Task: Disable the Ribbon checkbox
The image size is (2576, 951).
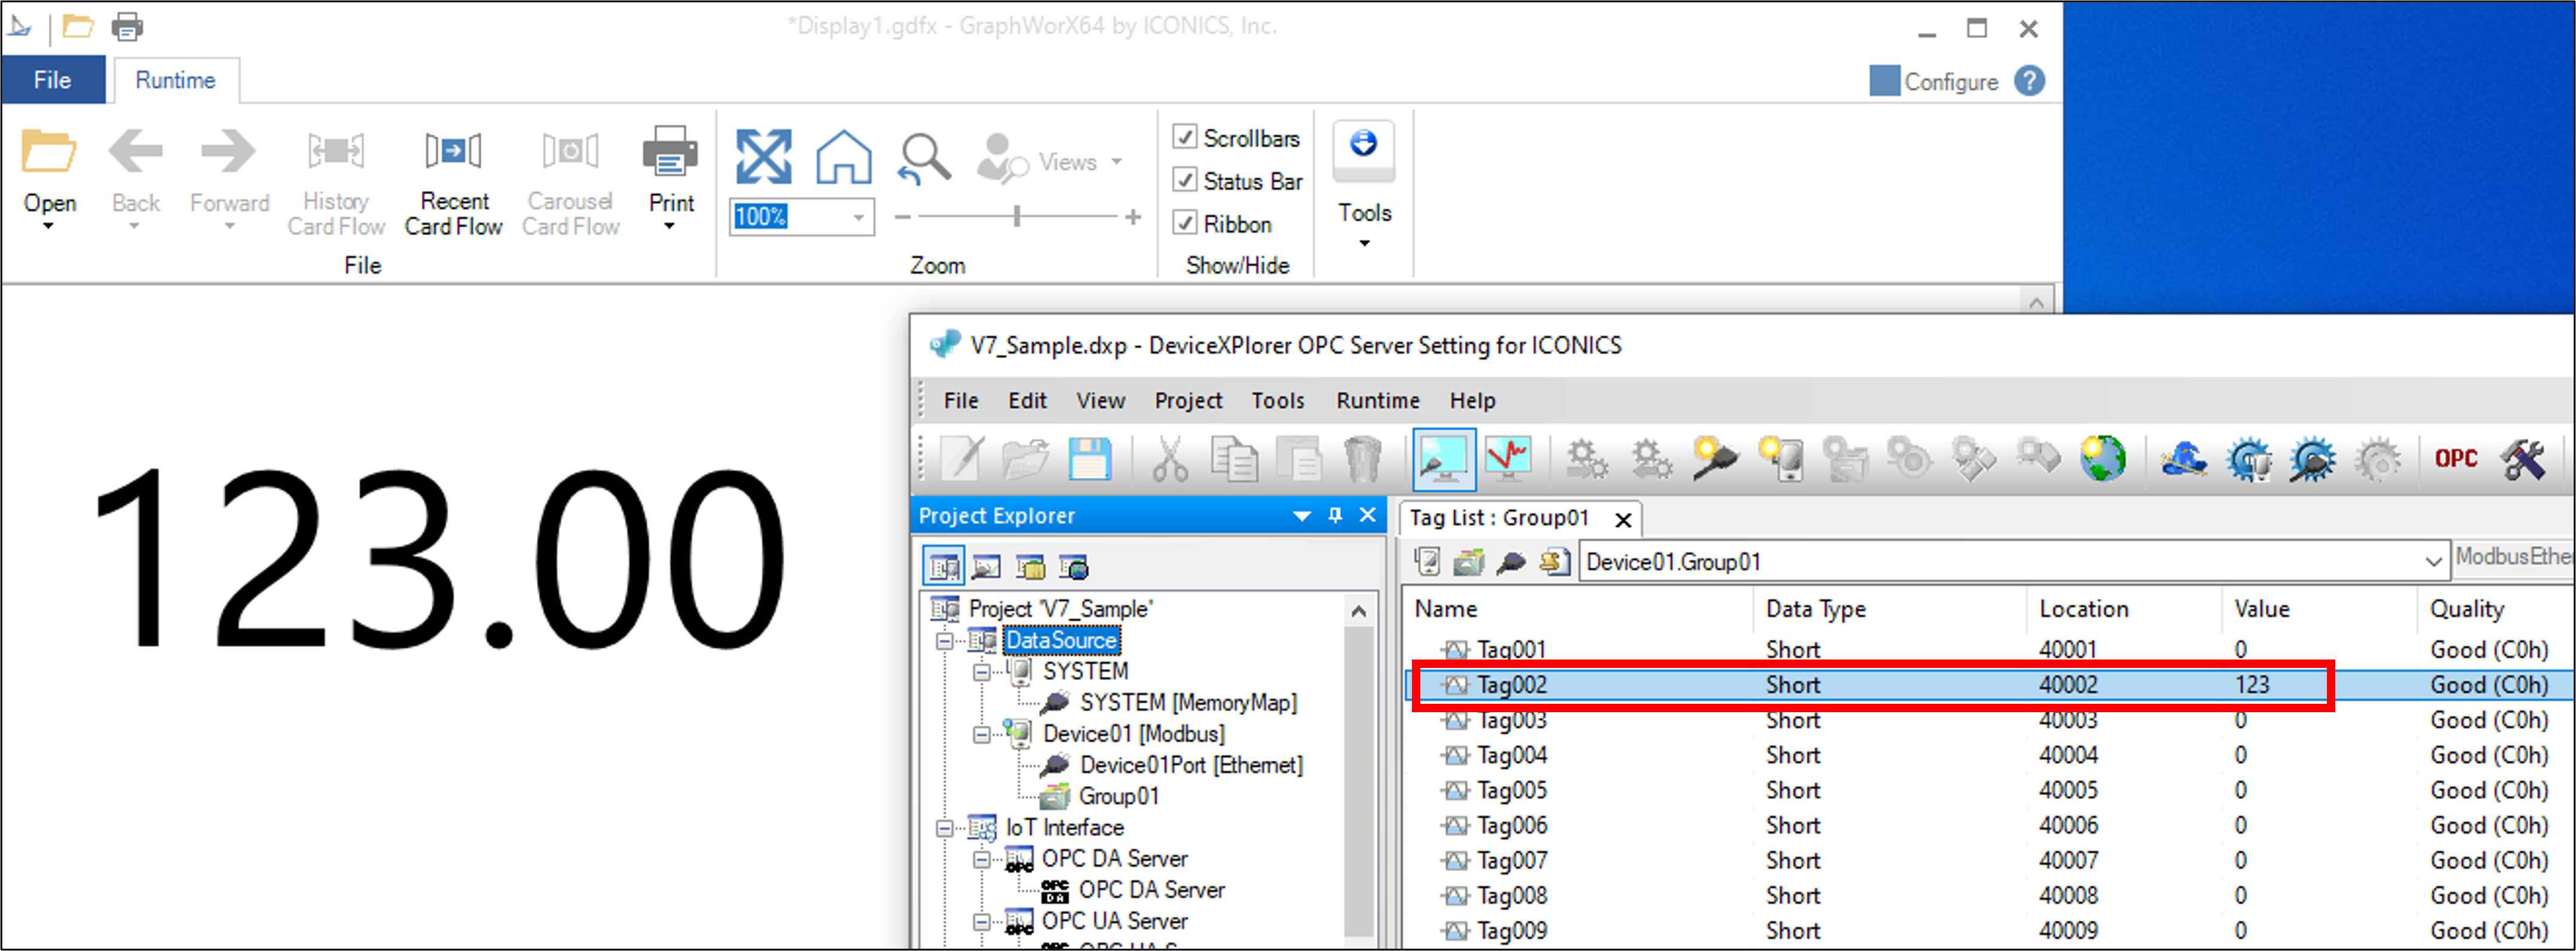Action: click(1185, 223)
